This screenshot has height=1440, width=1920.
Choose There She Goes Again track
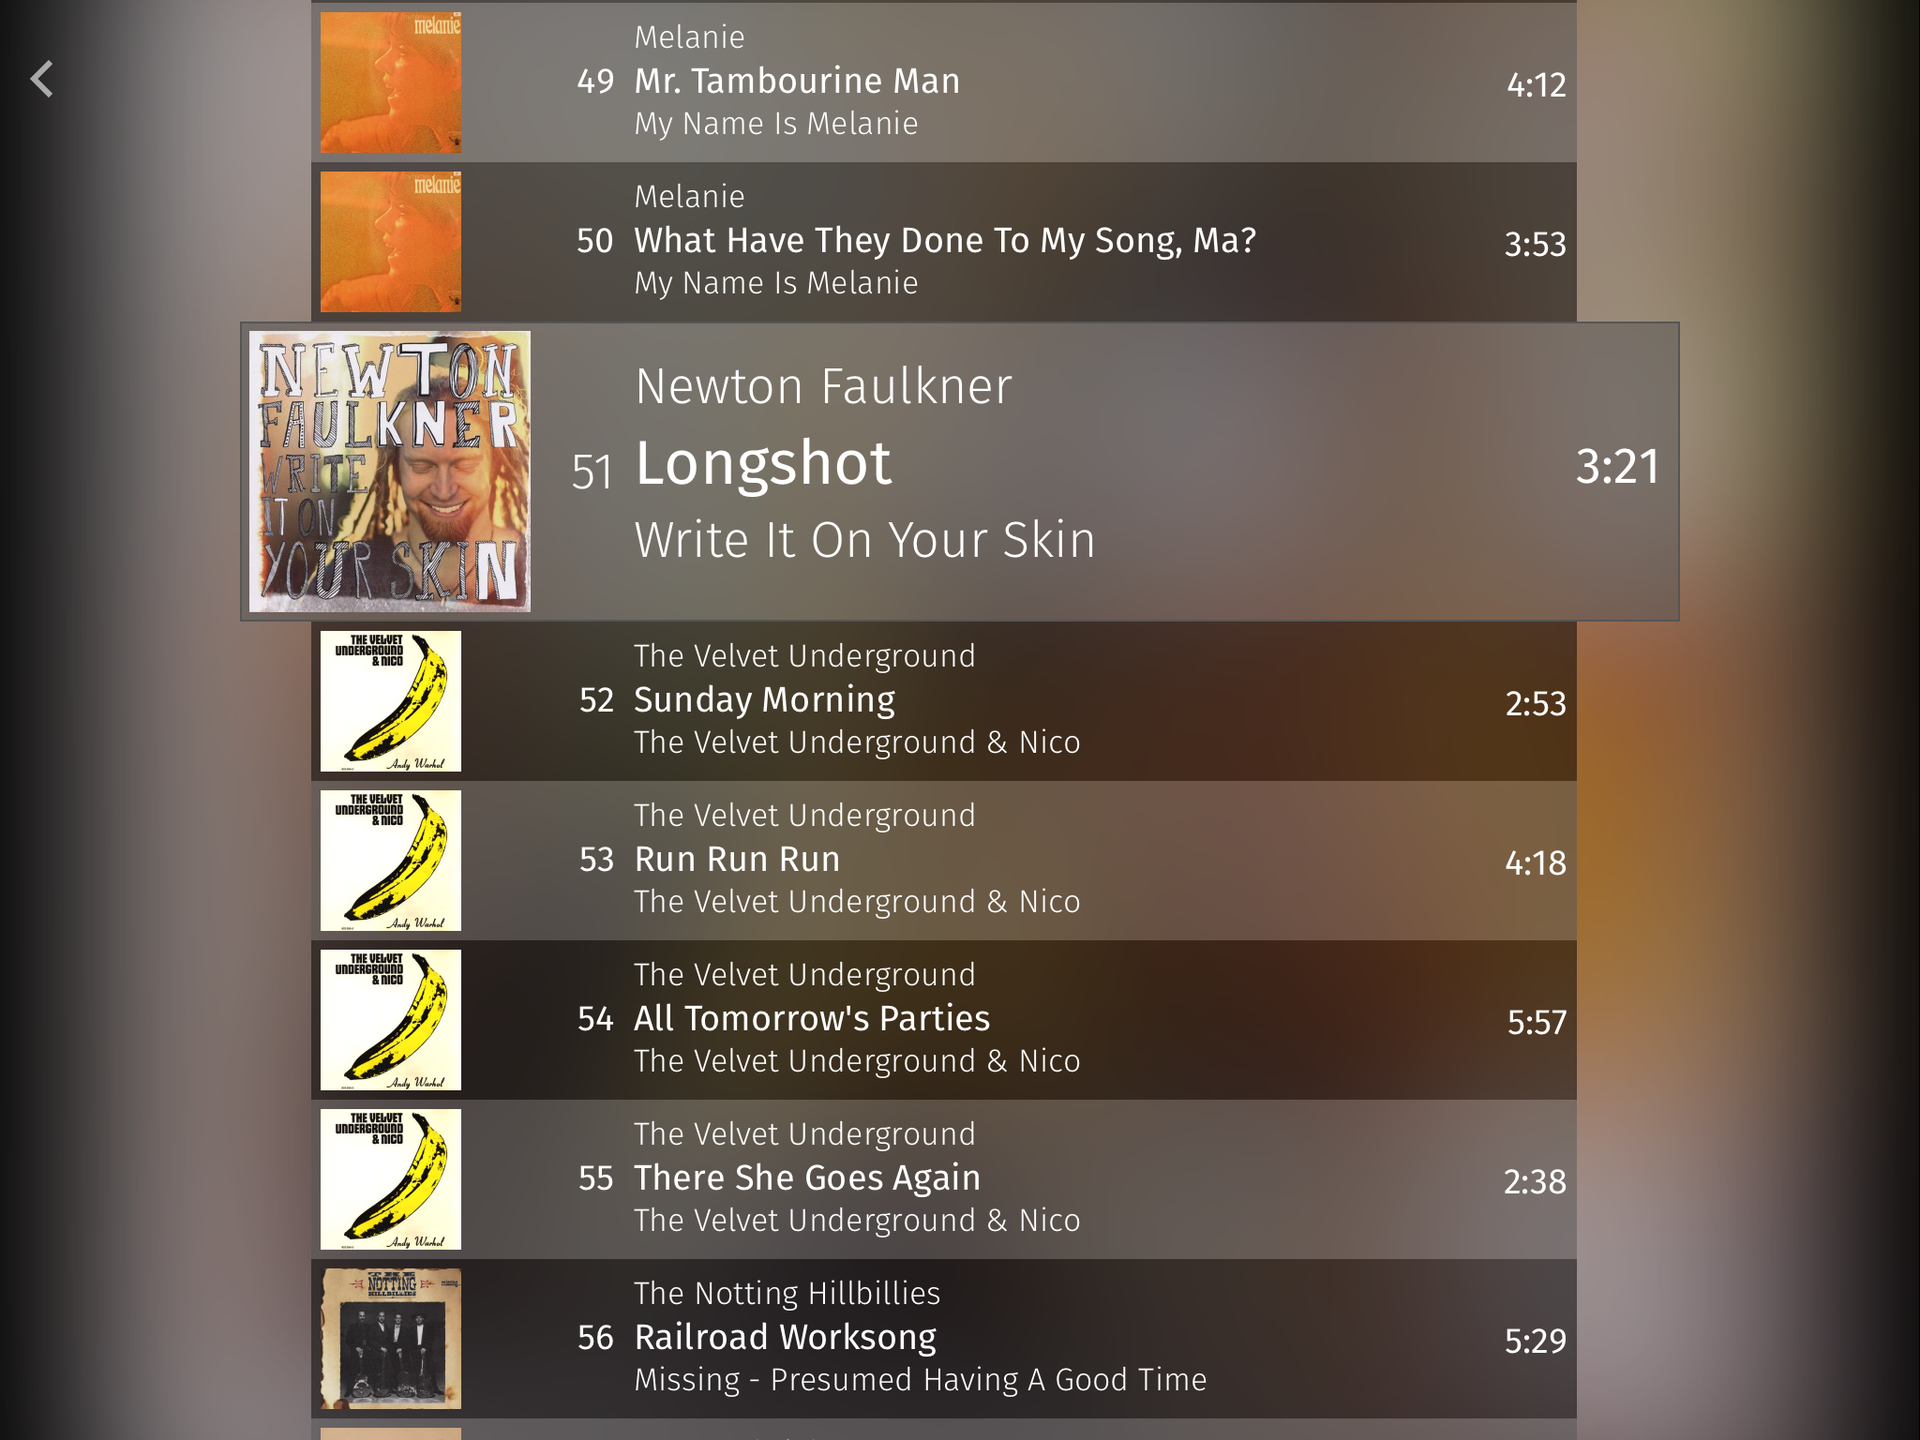(x=944, y=1179)
